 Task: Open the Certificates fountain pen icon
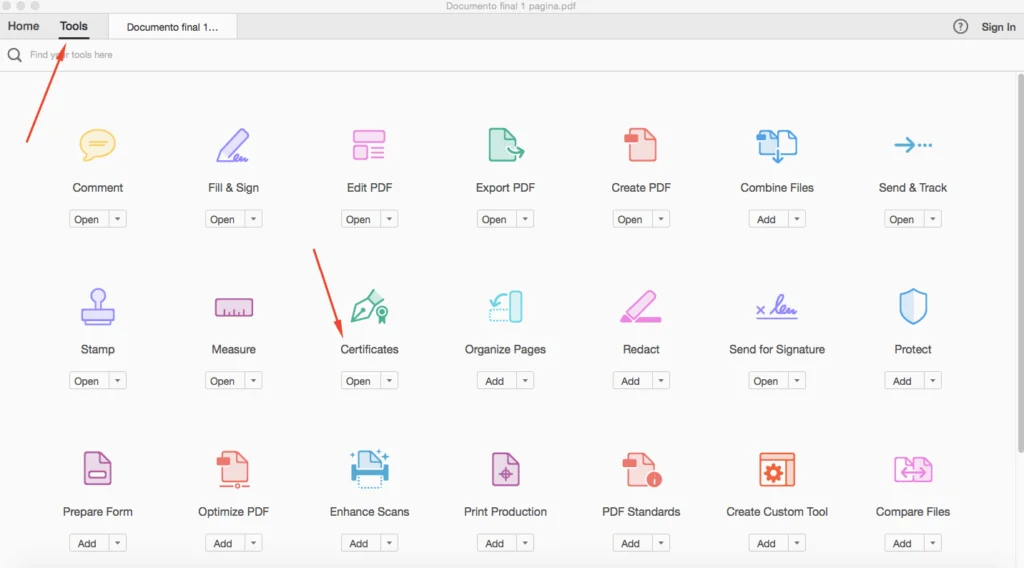(x=369, y=307)
